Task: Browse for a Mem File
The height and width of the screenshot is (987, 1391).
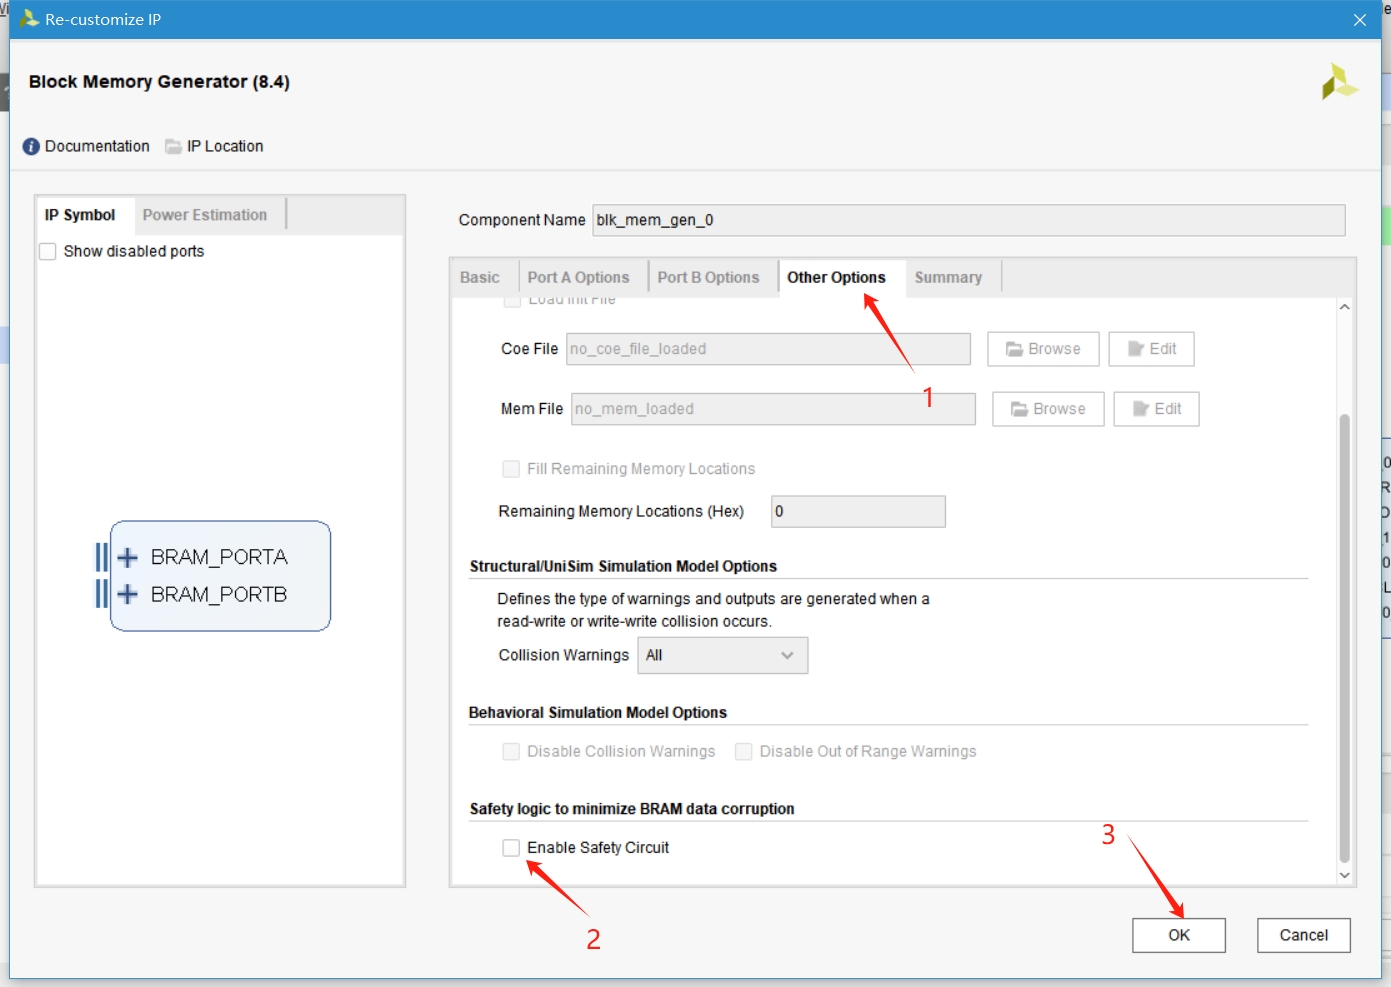Action: [x=1048, y=409]
